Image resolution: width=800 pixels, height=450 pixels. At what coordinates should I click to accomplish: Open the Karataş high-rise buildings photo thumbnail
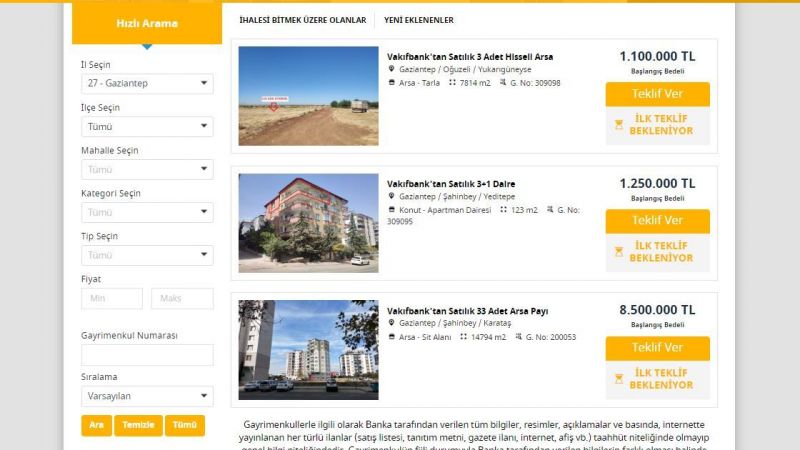tap(308, 349)
